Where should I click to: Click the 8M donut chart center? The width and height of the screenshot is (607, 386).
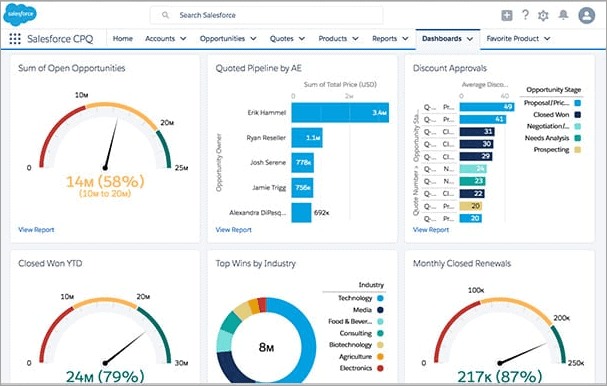pos(266,347)
